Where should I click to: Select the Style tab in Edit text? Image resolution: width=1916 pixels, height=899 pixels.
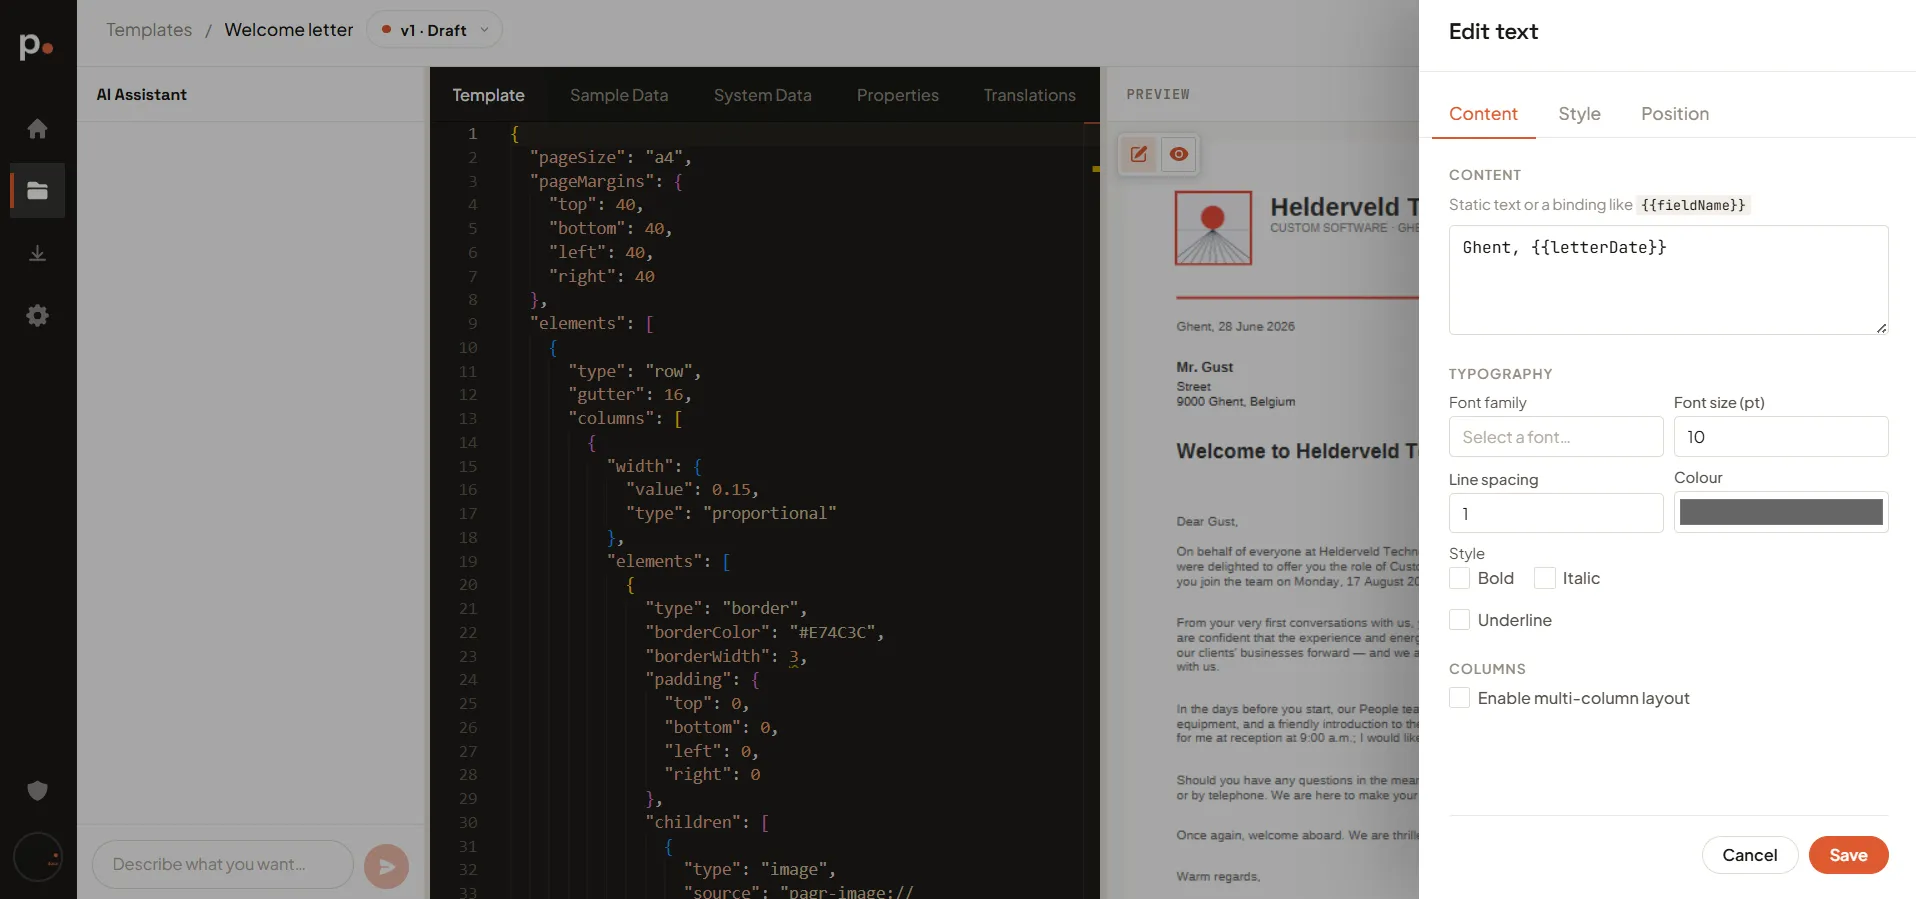1579,114
